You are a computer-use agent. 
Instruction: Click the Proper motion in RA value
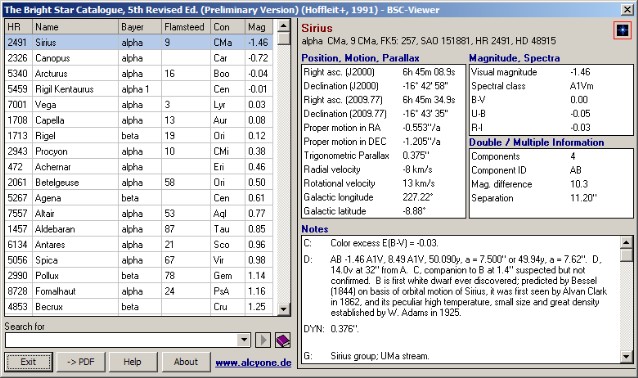click(422, 128)
